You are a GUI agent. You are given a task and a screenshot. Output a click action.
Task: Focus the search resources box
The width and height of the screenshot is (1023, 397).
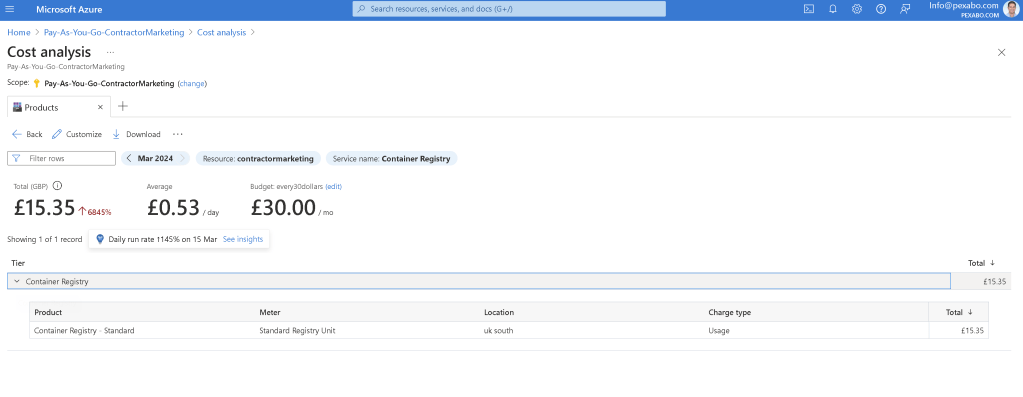(509, 9)
